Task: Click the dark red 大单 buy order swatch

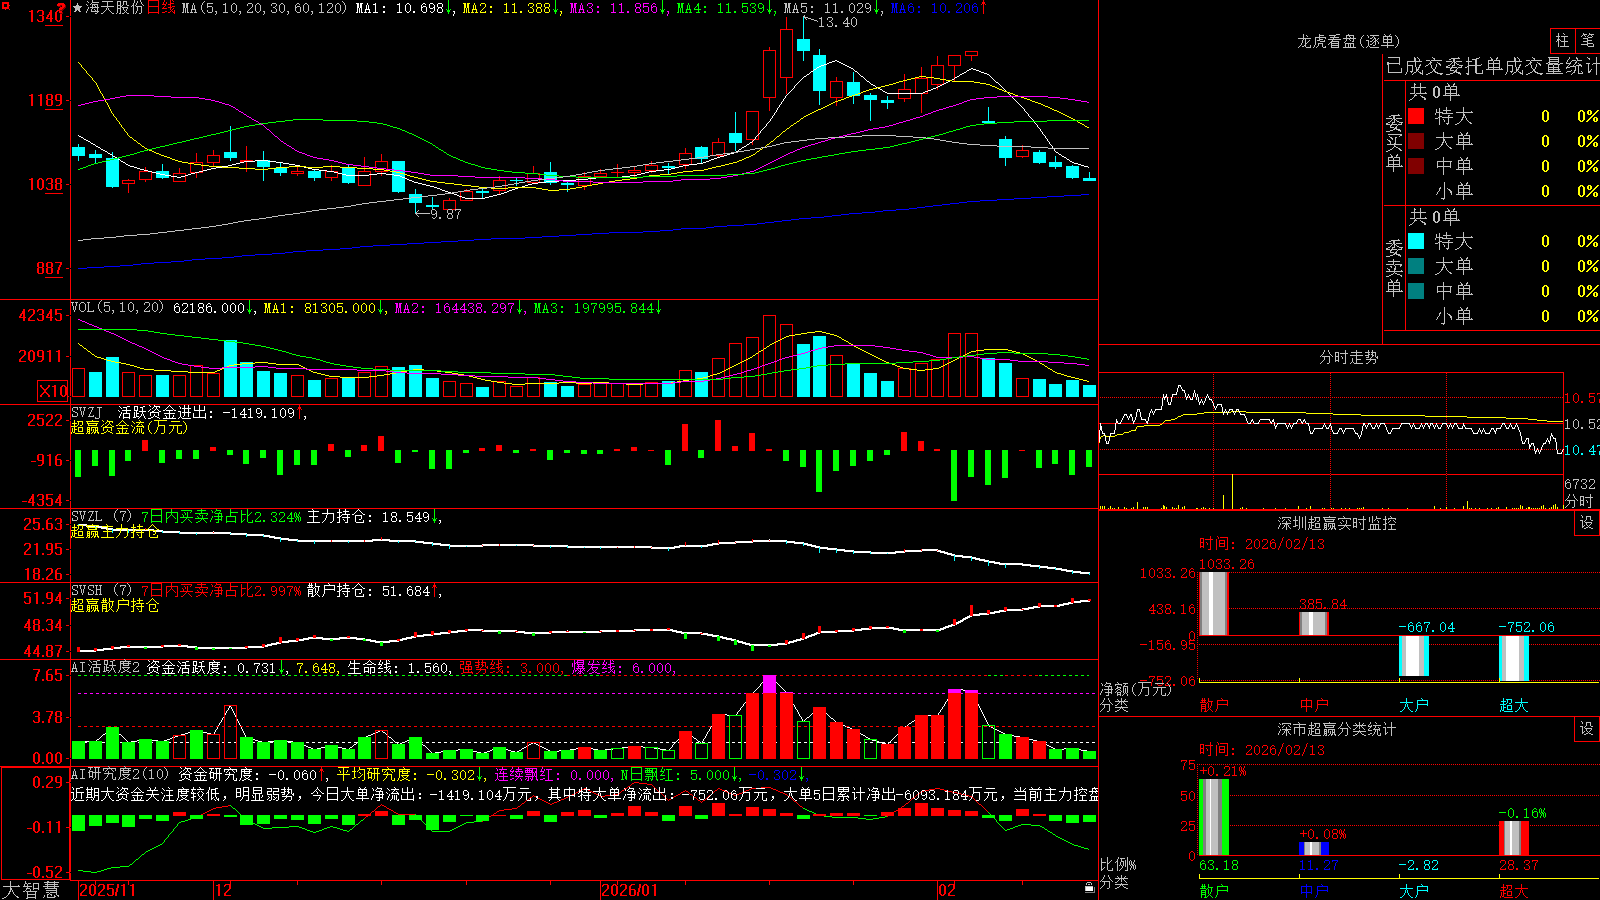Action: point(1416,141)
